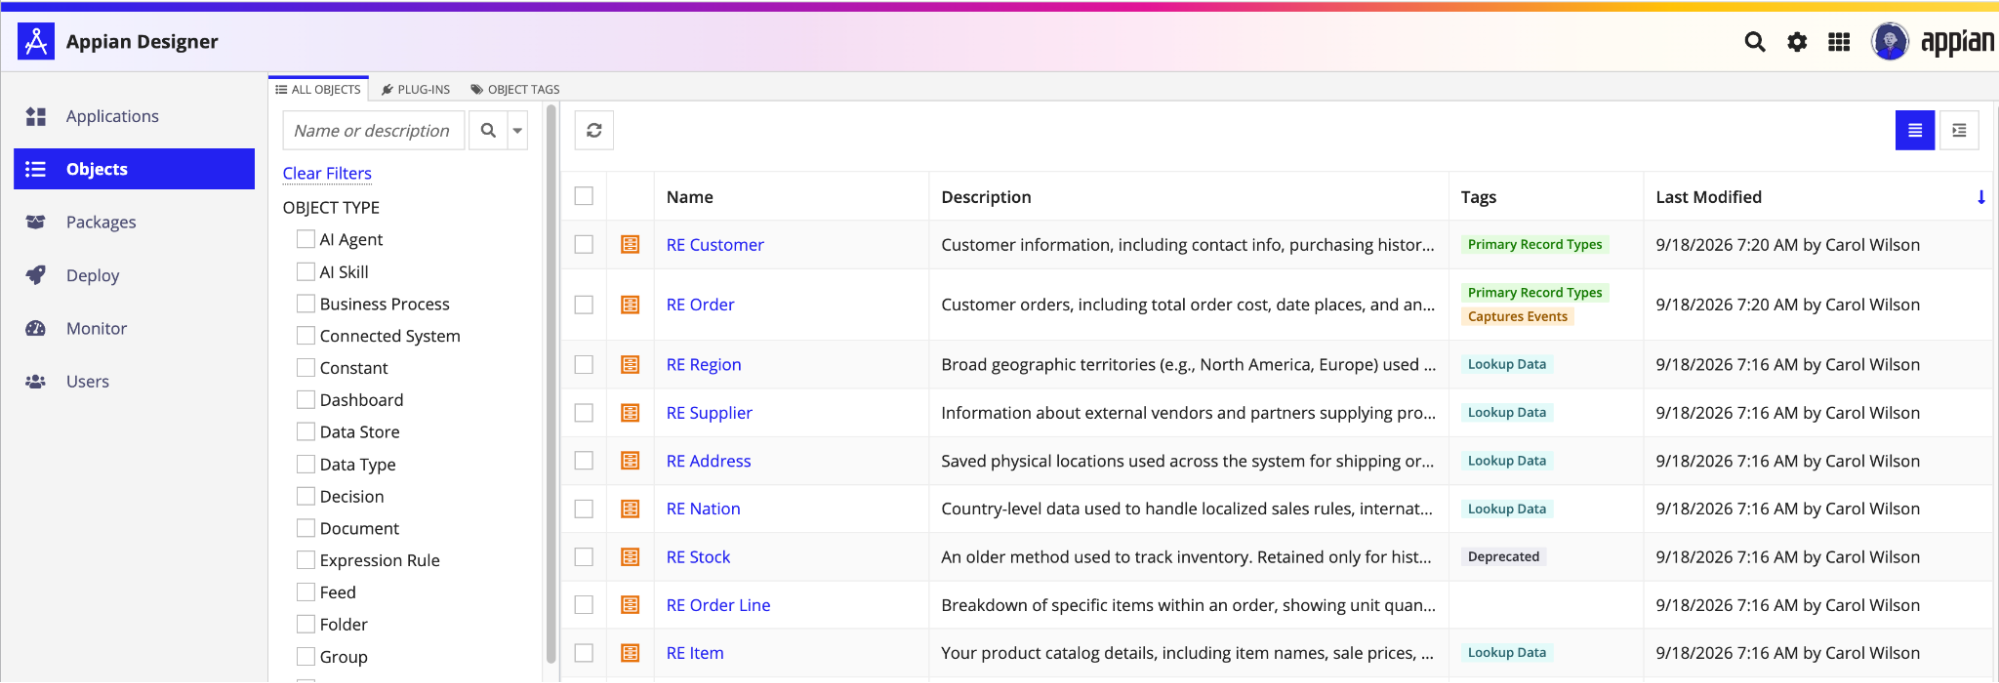Check the Group filter
This screenshot has width=1999, height=683.
[x=306, y=656]
